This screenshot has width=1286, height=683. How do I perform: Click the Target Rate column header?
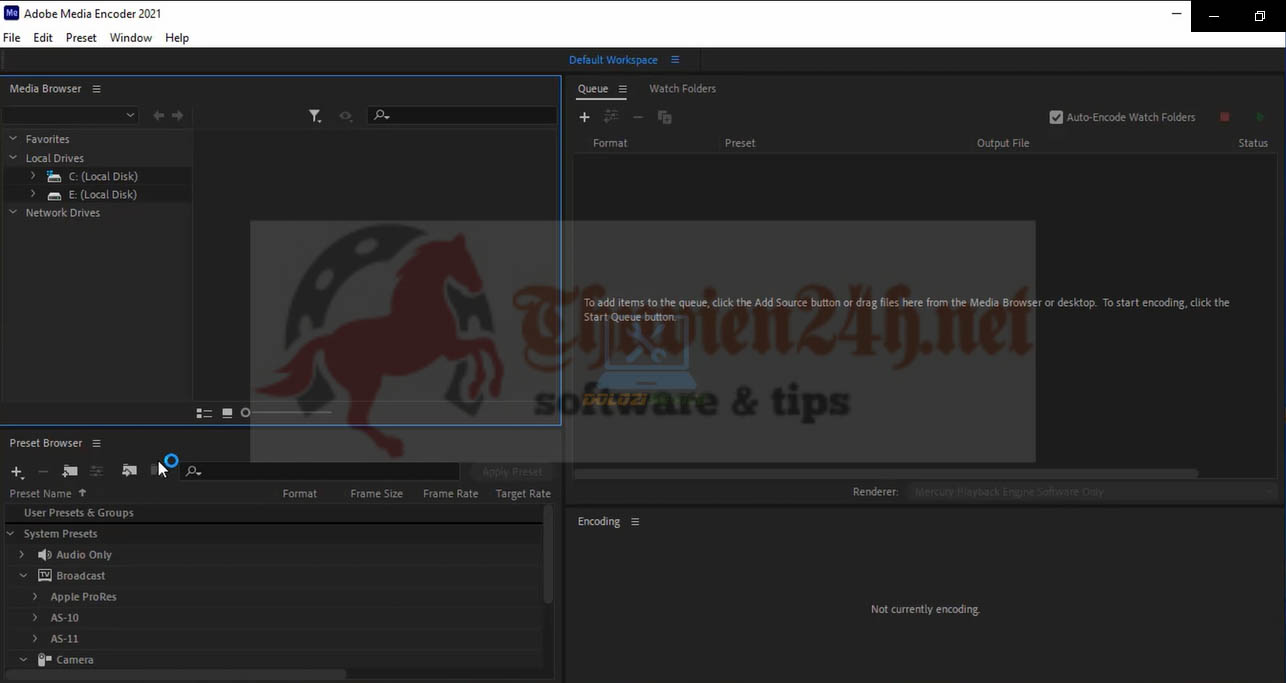(523, 494)
